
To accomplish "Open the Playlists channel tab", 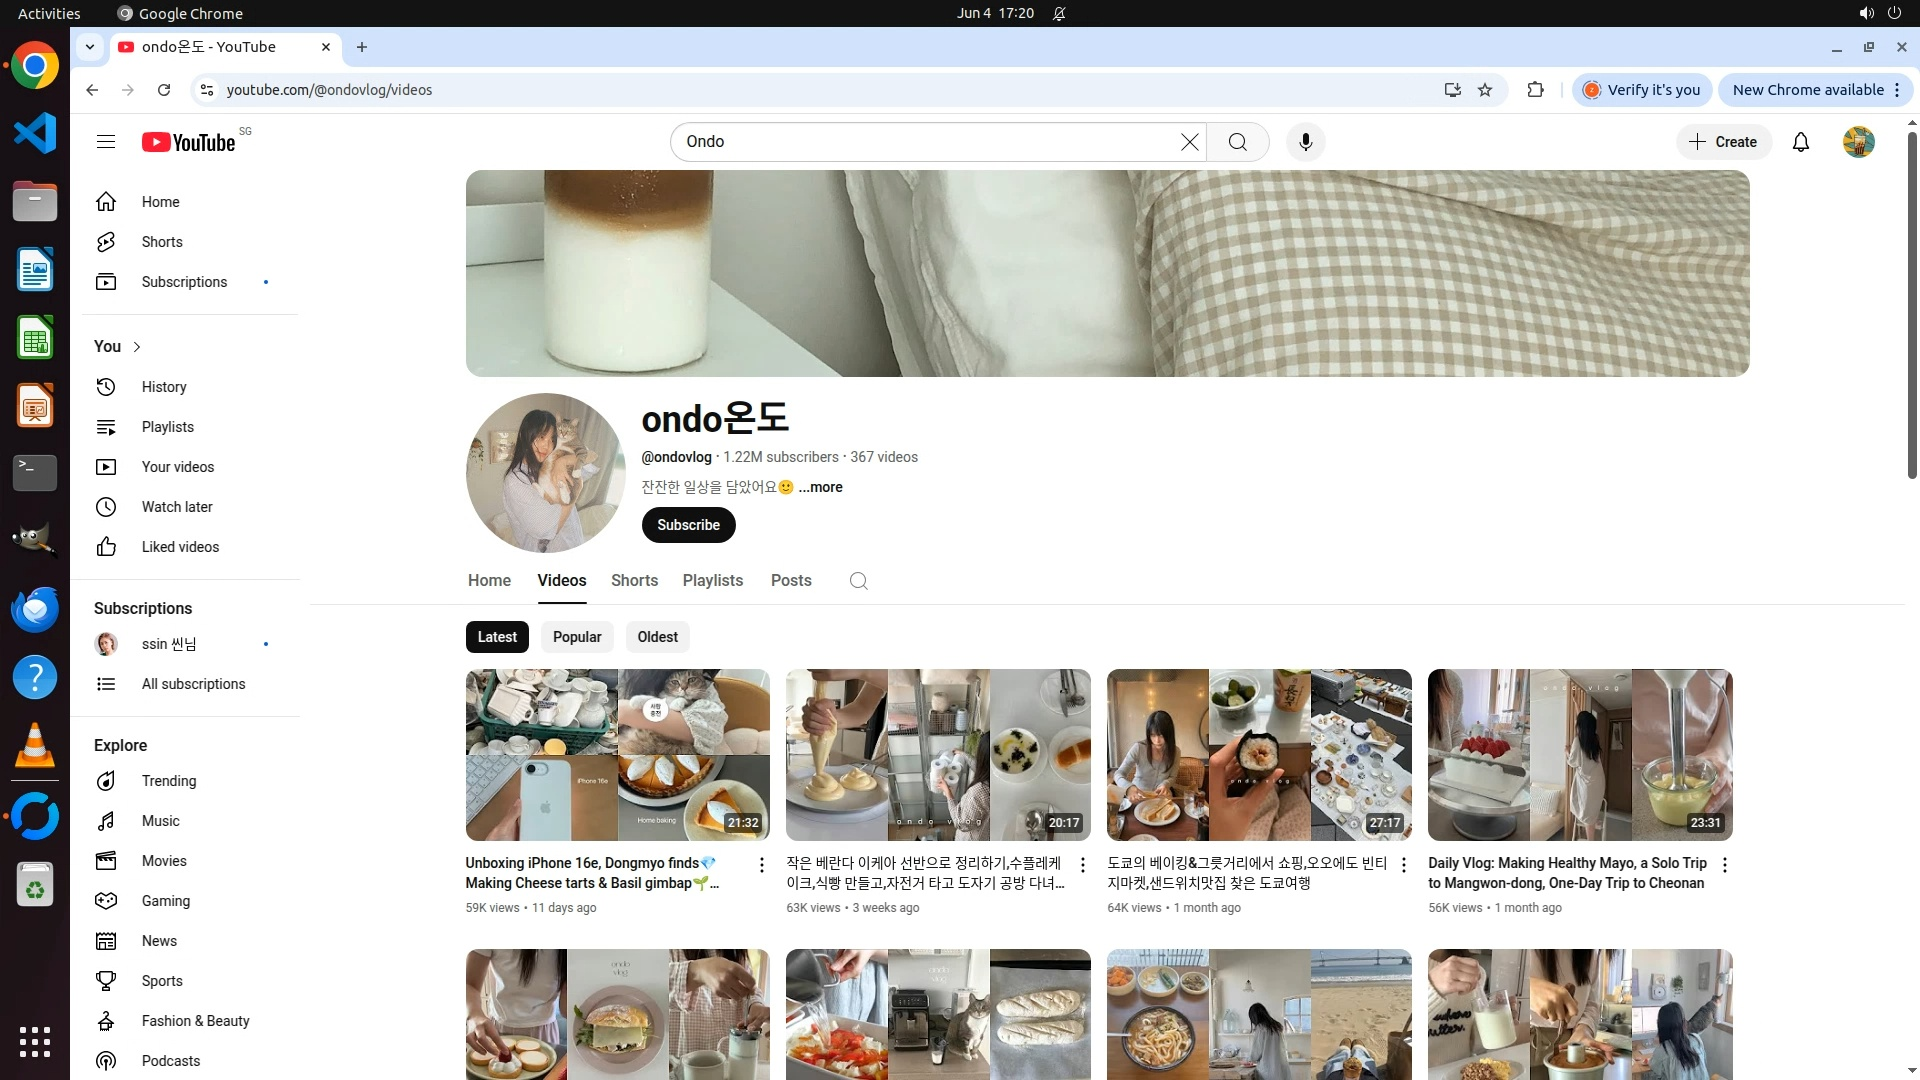I will point(712,581).
